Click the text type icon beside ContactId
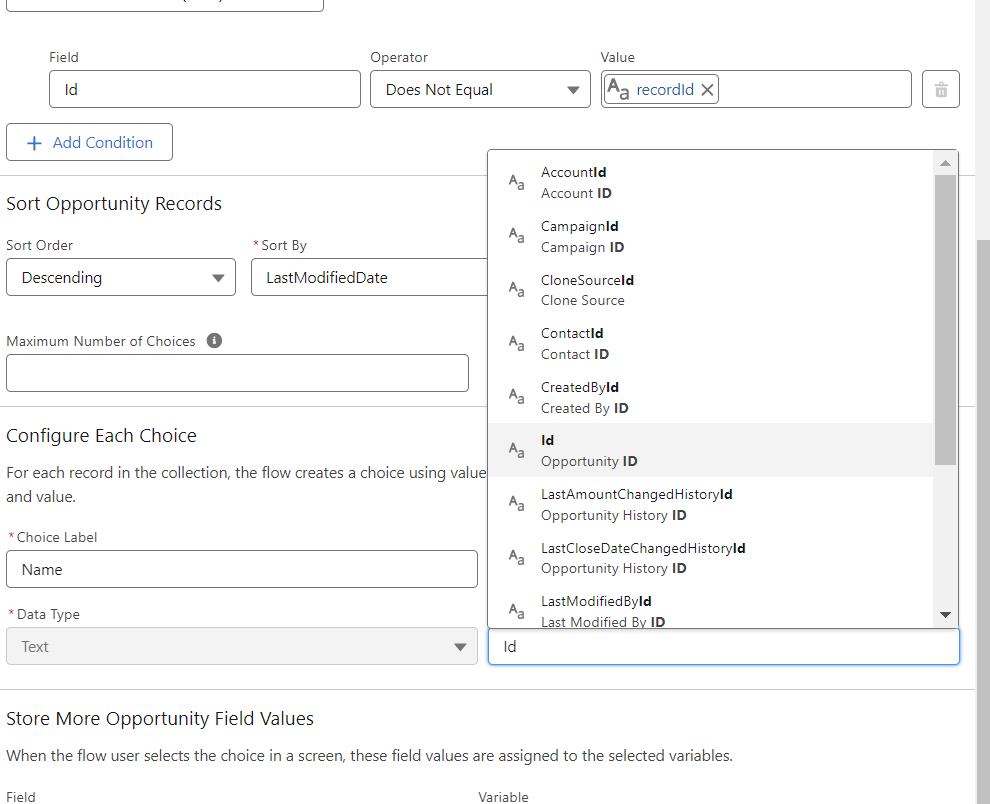The width and height of the screenshot is (990, 804). pyautogui.click(x=516, y=344)
